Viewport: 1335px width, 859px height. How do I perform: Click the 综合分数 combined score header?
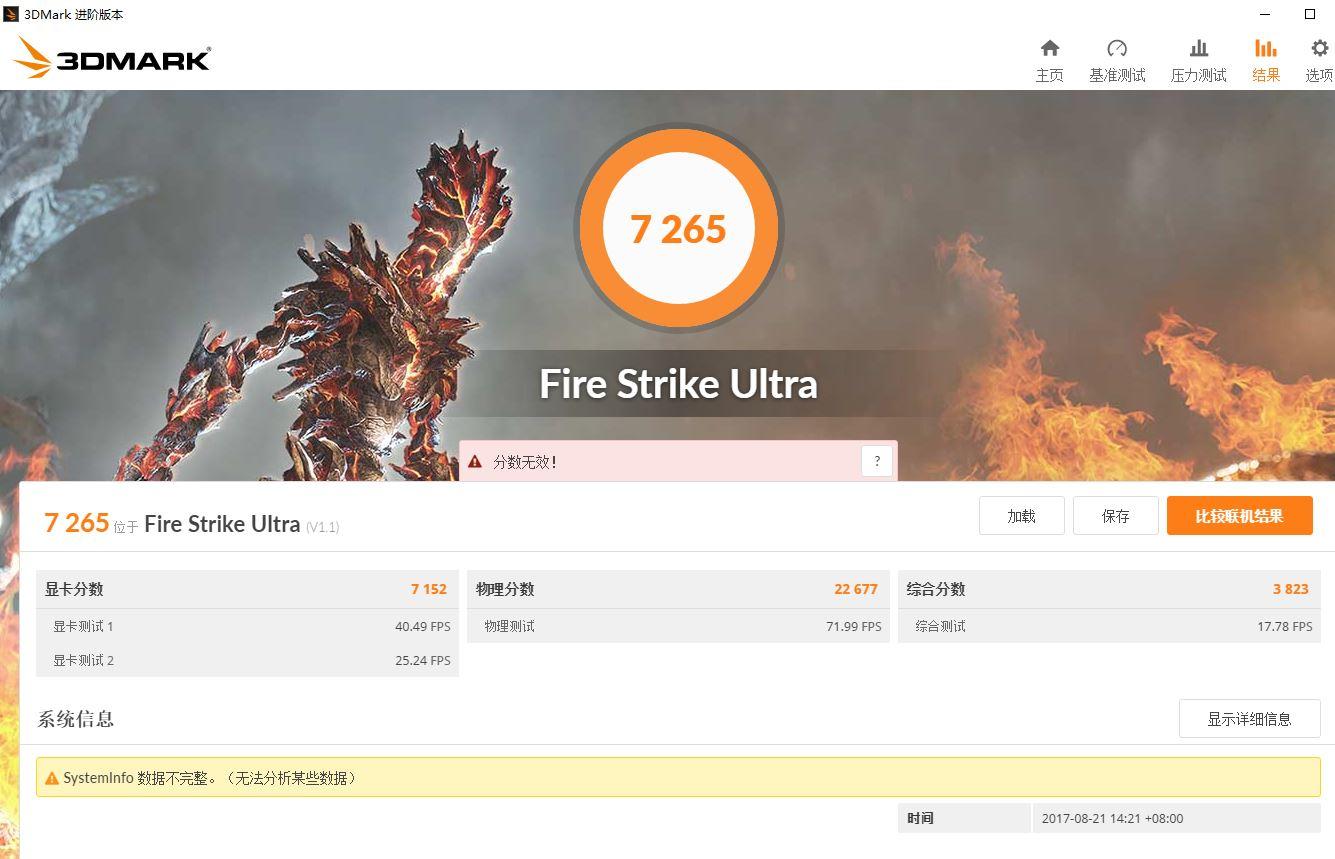[936, 589]
